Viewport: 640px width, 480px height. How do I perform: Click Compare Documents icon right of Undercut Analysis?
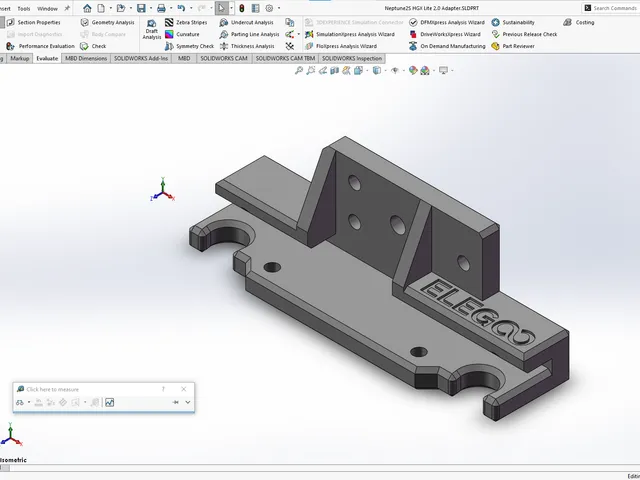pos(290,22)
